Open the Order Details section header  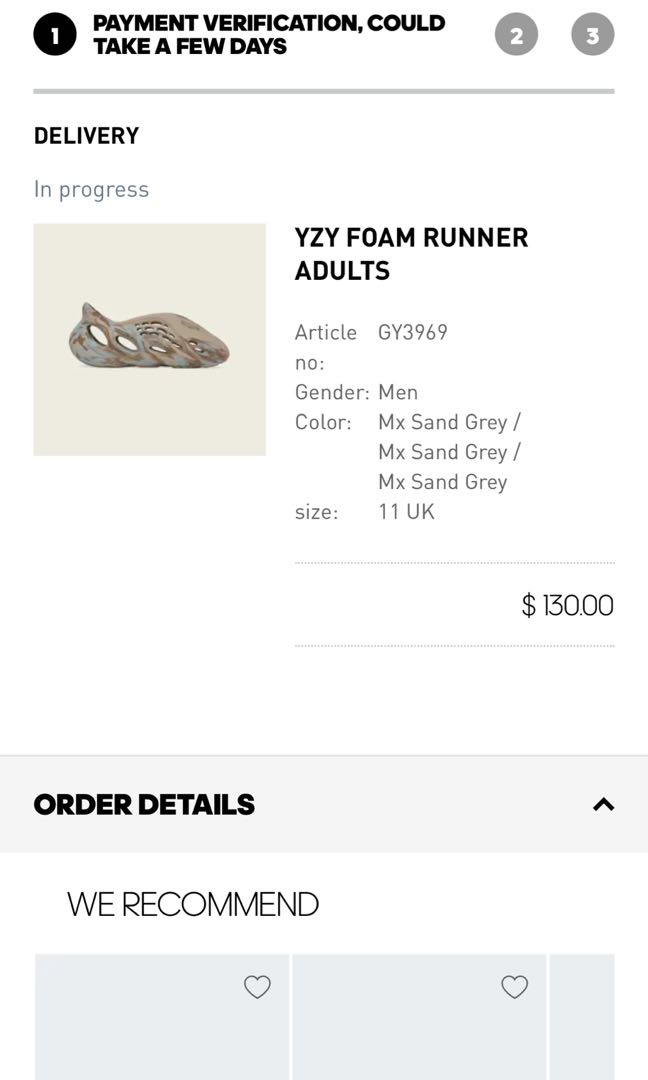click(324, 804)
